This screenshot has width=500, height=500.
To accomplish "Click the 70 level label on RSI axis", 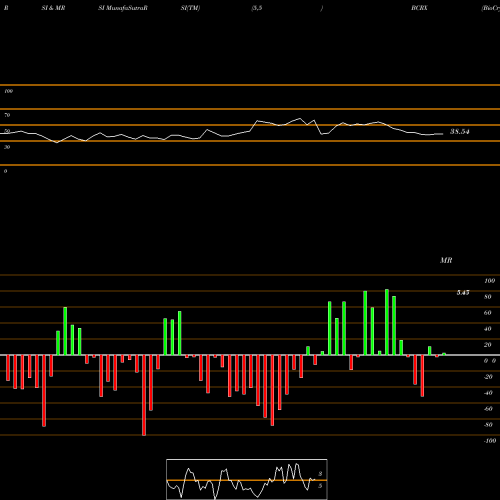I will (7, 115).
